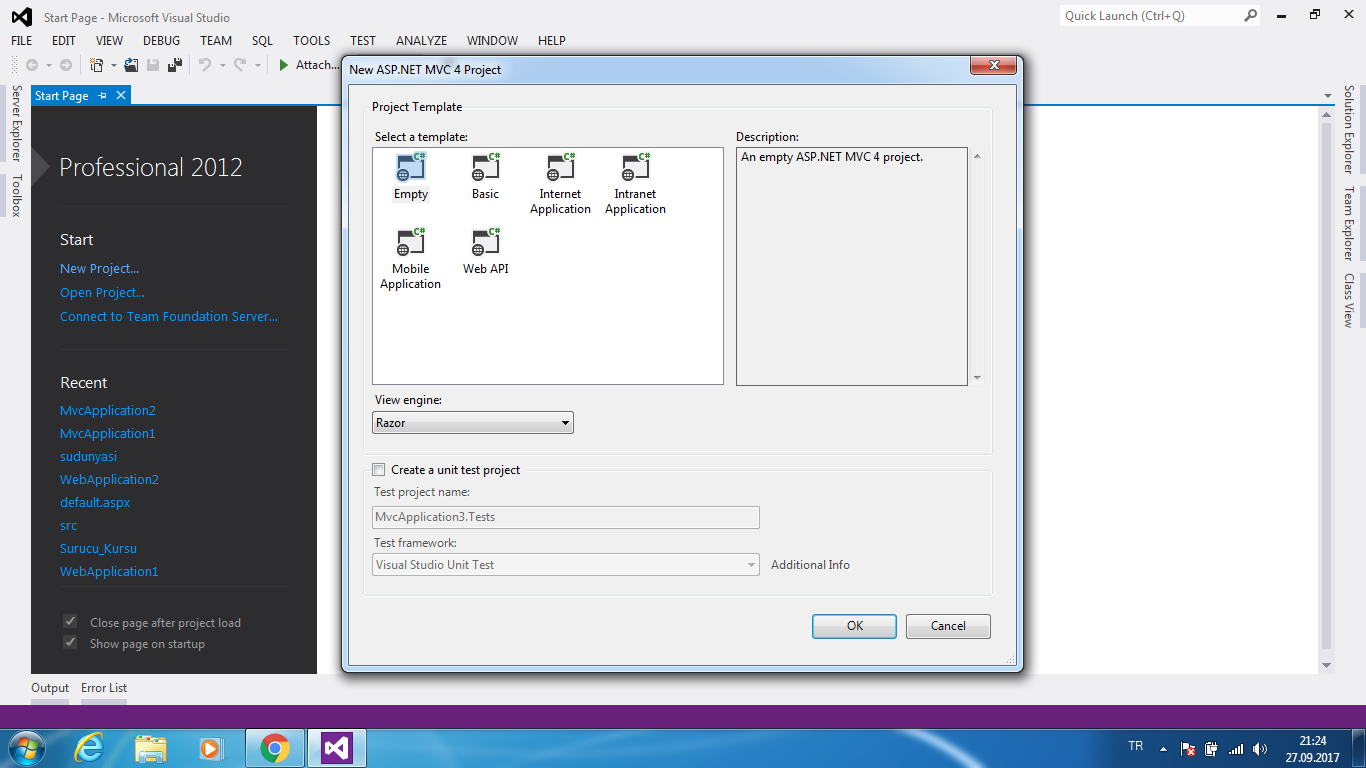Click the network signal tray icon
This screenshot has height=768, width=1366.
[1236, 748]
